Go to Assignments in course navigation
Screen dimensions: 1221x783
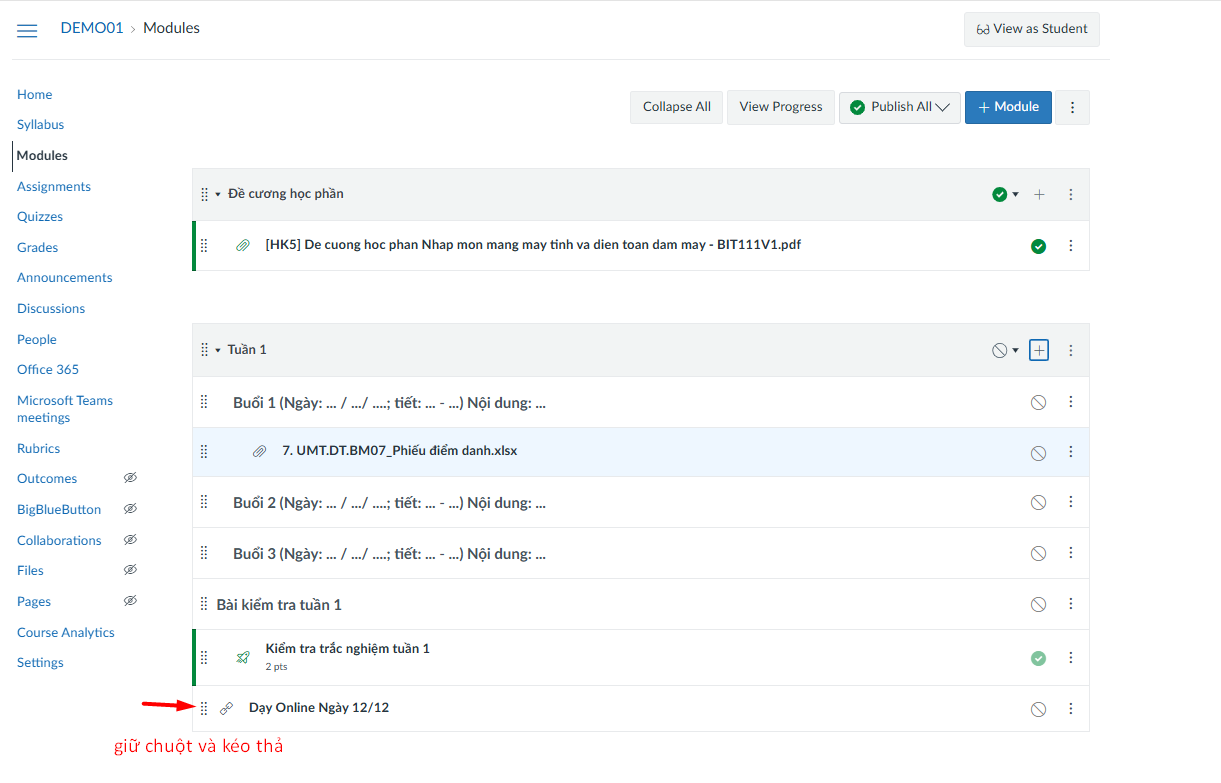[54, 186]
